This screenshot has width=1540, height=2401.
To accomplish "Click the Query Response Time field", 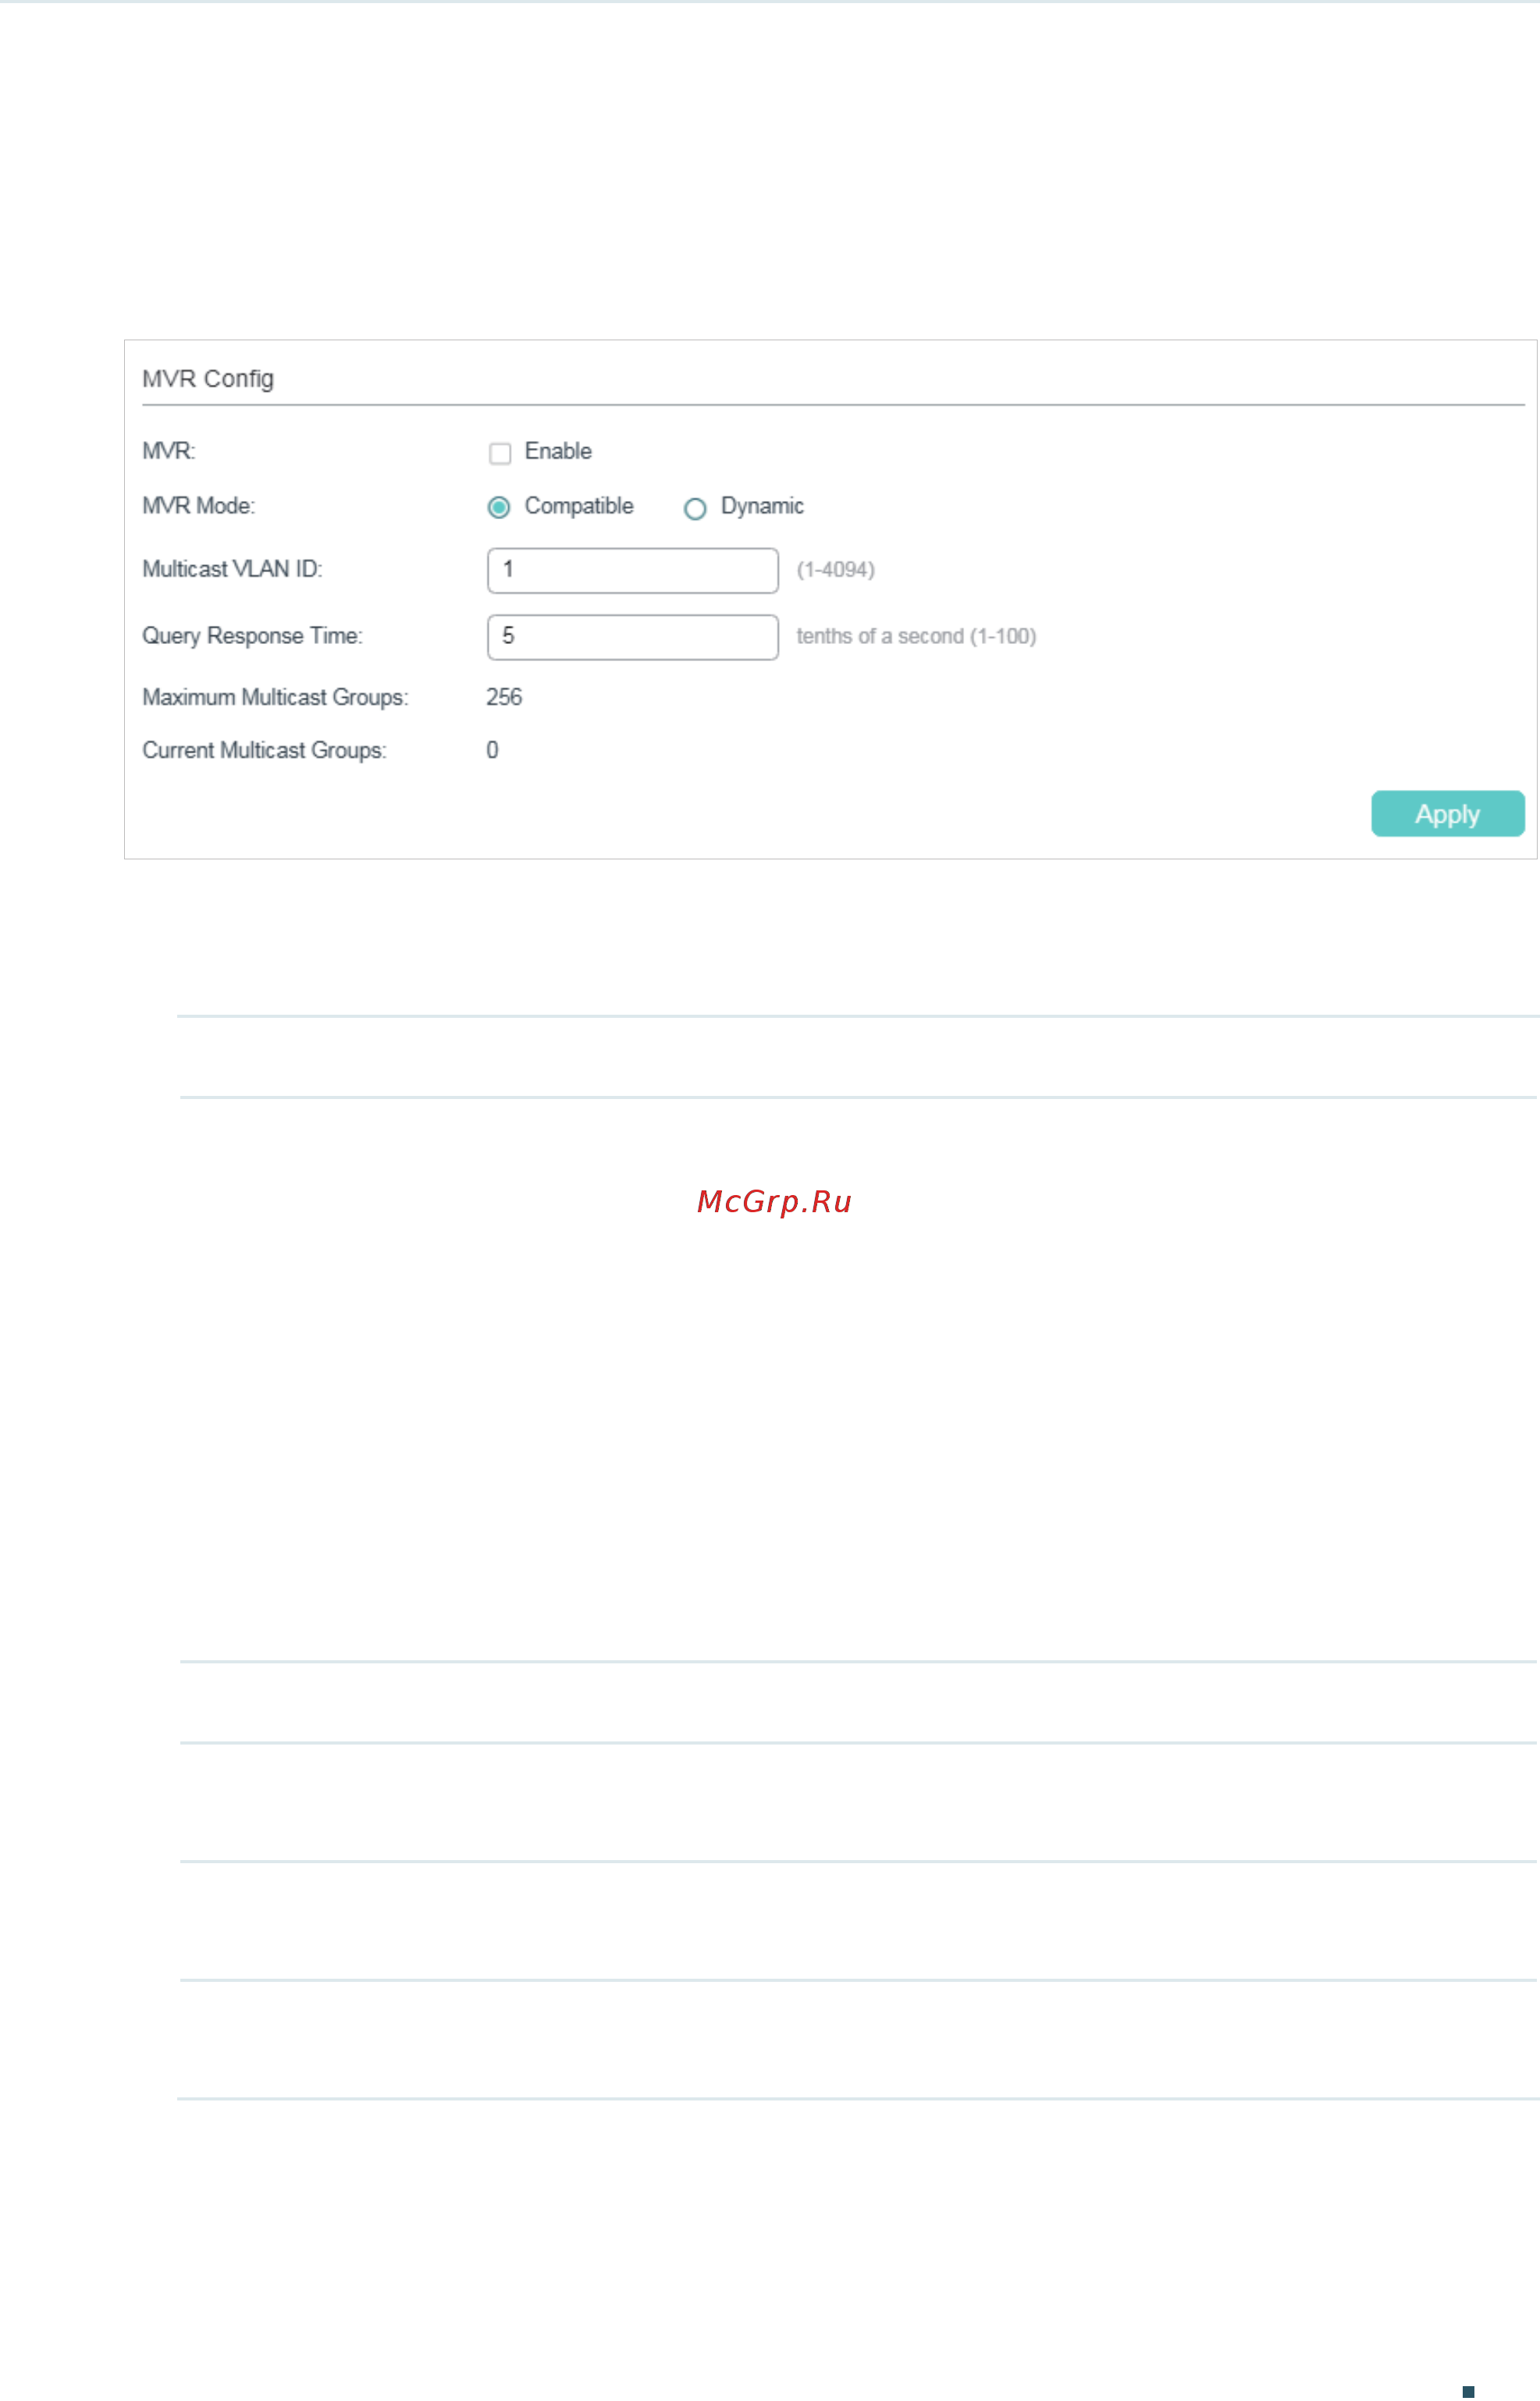I will (633, 638).
